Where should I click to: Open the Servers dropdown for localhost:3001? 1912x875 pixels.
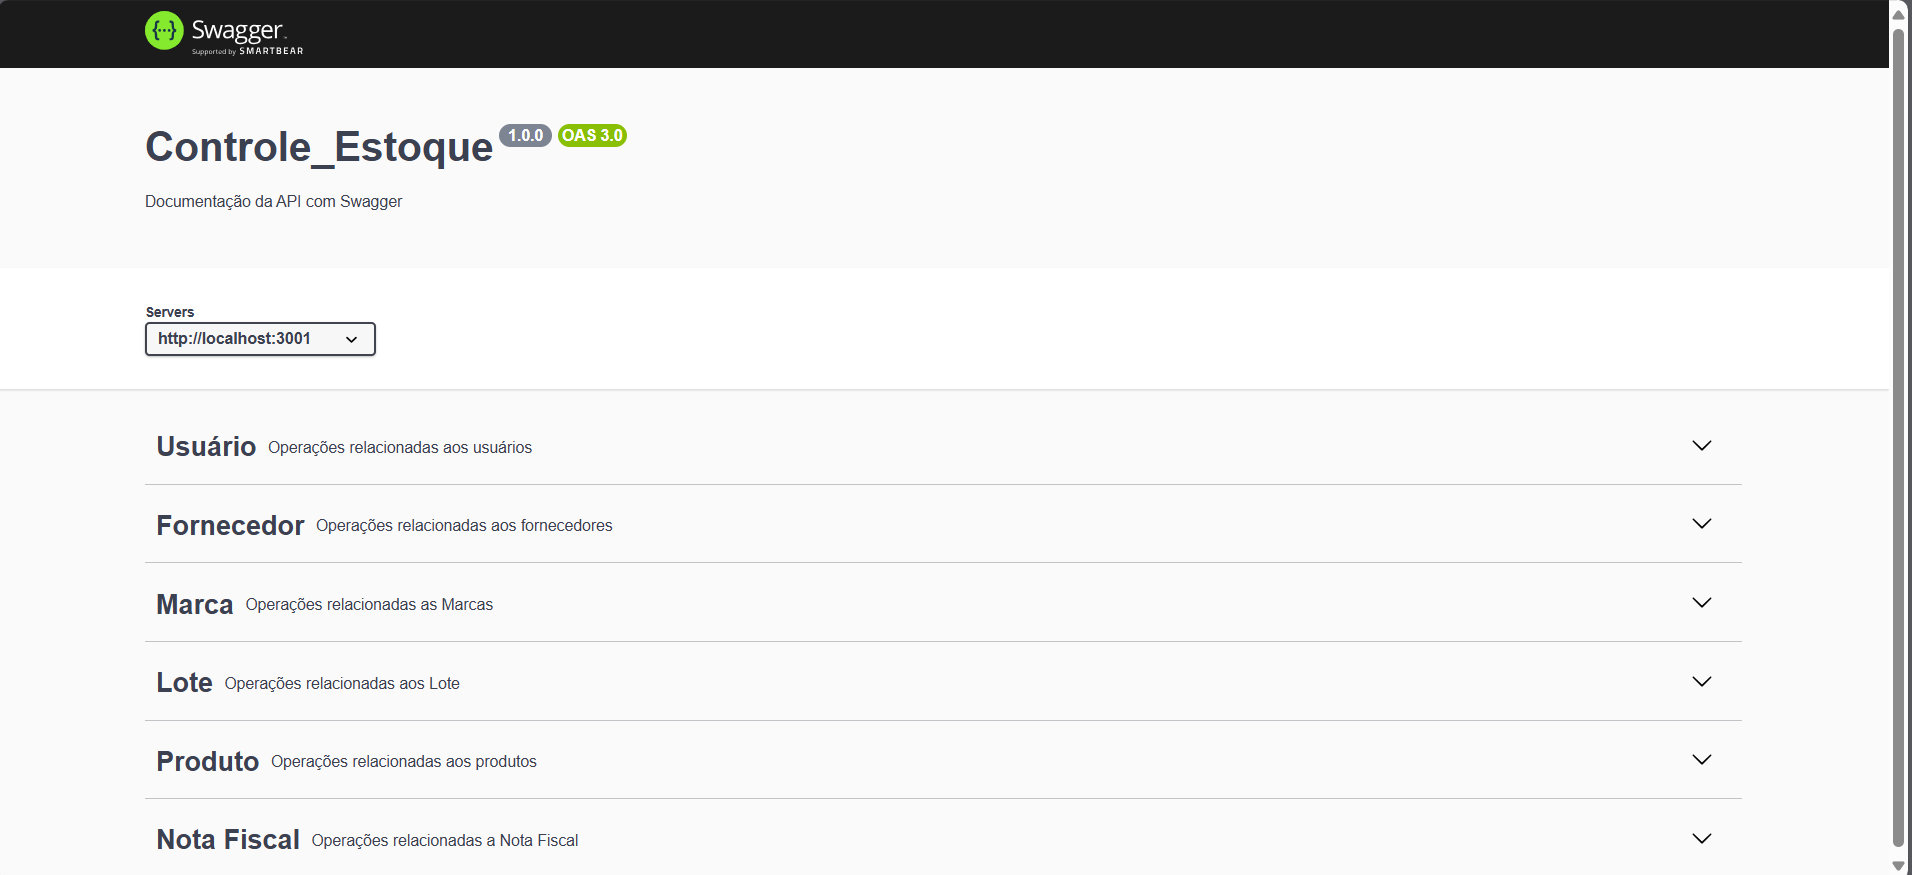pyautogui.click(x=260, y=339)
